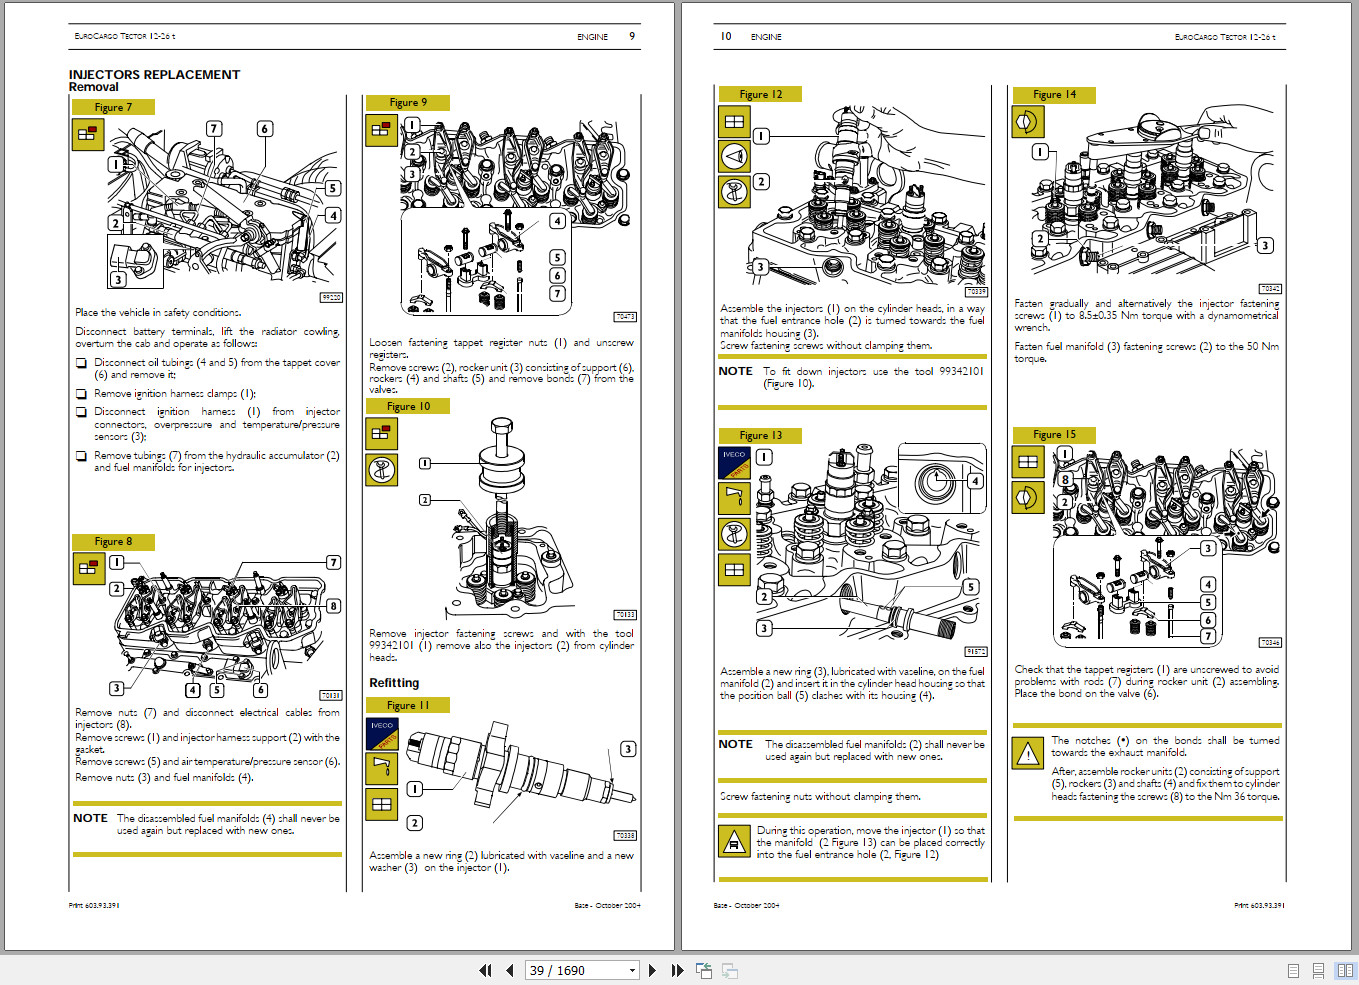Click the greyed go to next view icon

tap(730, 970)
